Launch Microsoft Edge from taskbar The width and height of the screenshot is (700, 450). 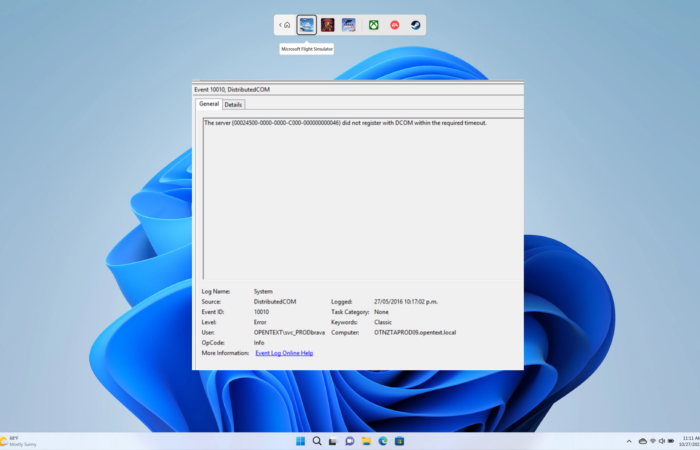point(383,441)
